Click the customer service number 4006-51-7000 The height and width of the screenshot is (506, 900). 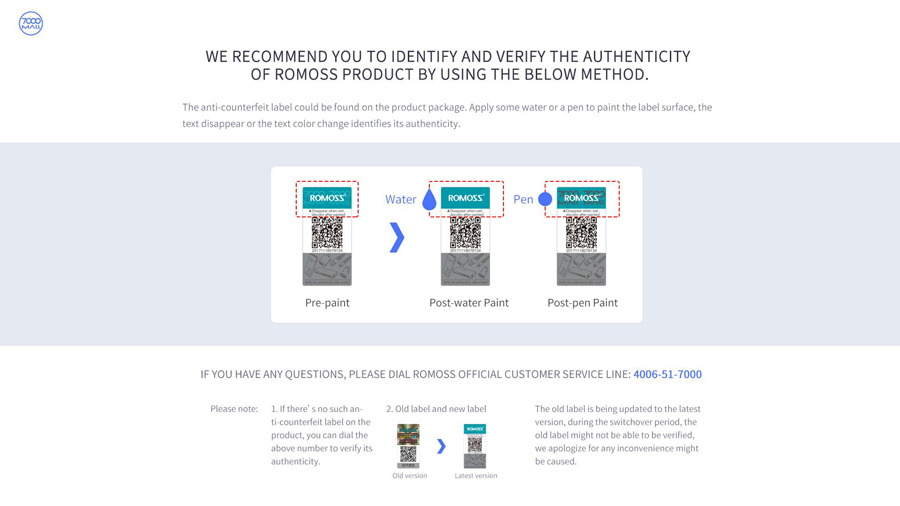(x=667, y=374)
